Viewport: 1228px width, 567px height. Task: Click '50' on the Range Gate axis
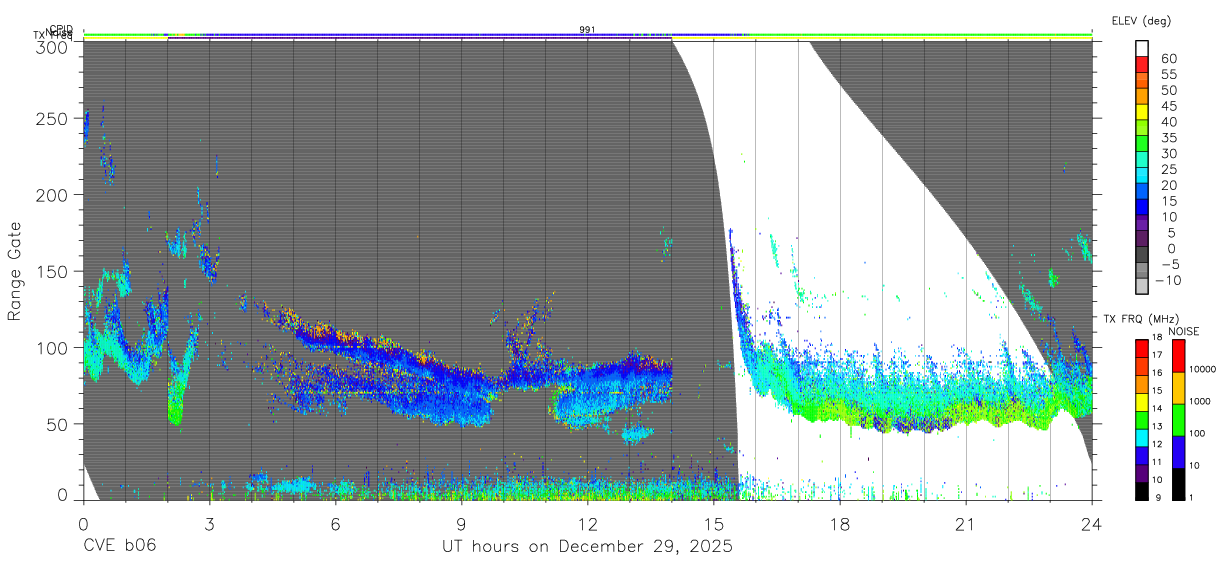coord(58,423)
